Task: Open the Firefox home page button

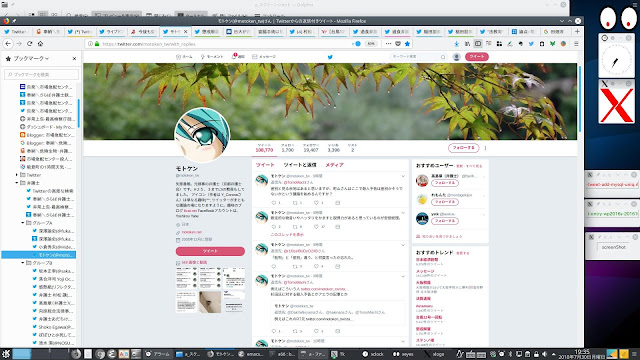Action: click(40, 44)
